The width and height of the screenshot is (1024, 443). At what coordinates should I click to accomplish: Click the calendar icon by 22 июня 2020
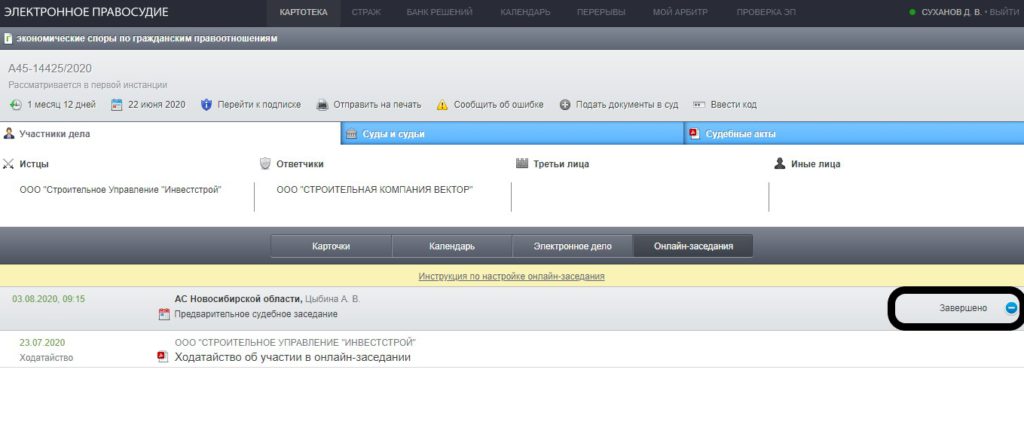(117, 105)
